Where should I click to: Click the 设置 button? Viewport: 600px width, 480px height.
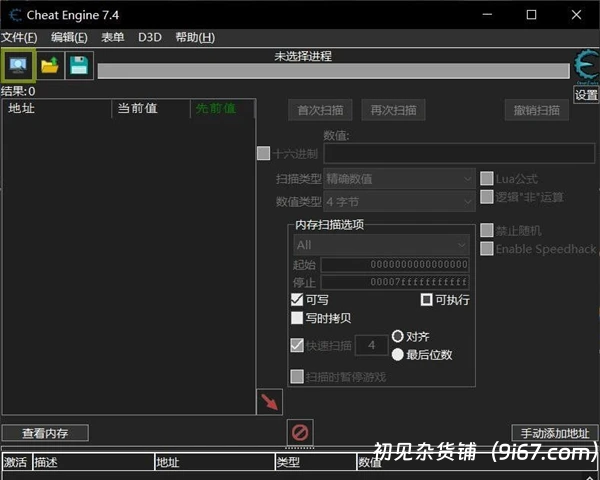[586, 95]
